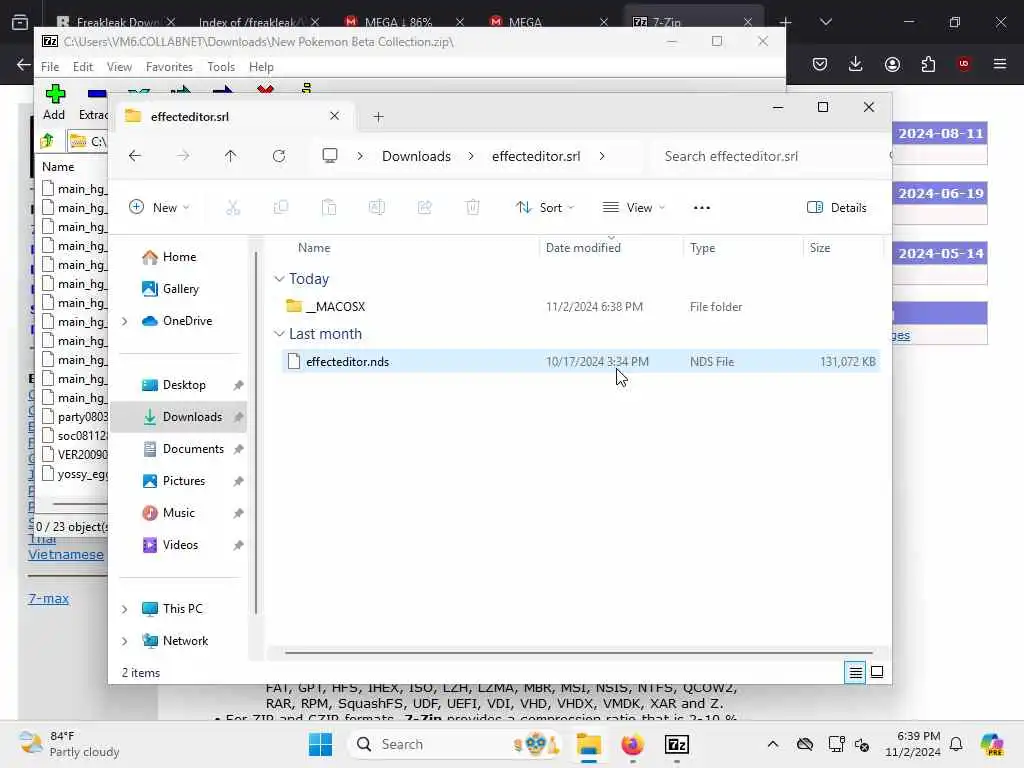Click the Add button in 7-Zip toolbar

coord(54,102)
